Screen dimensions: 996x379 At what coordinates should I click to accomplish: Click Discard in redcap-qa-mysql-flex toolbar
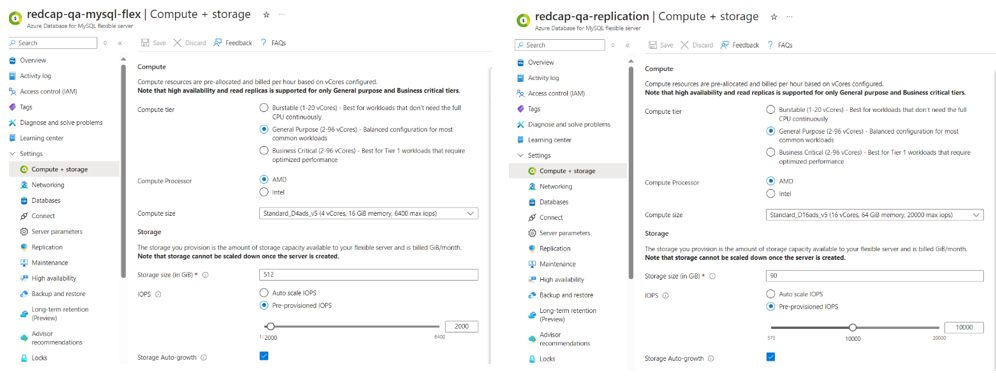[x=190, y=43]
